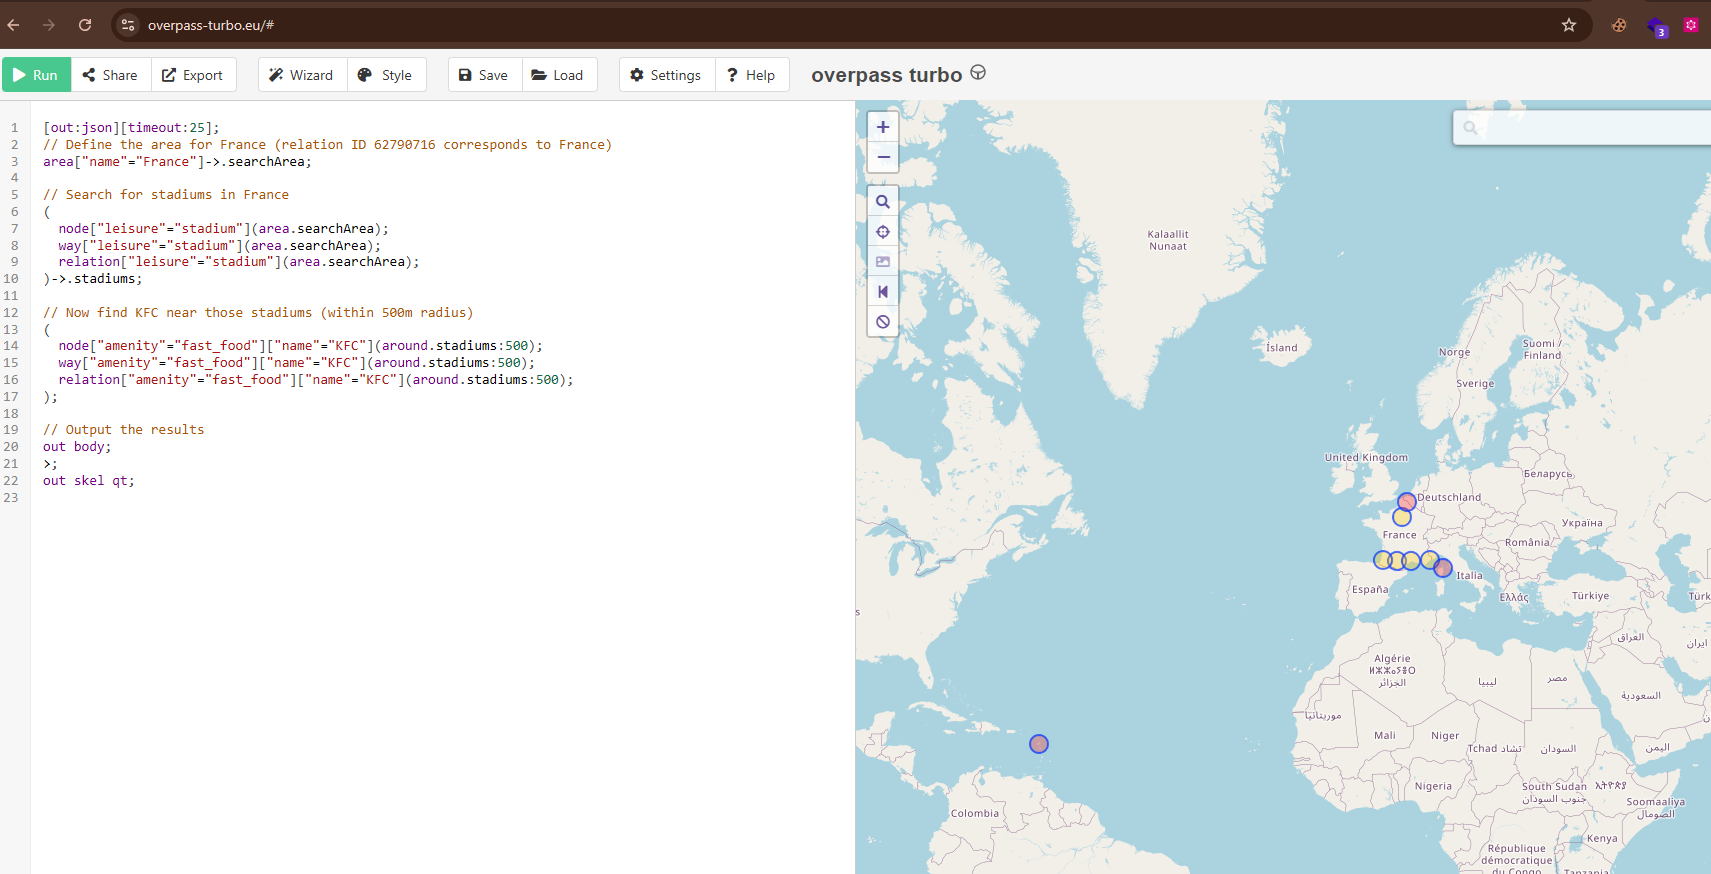Click the 'out skel qt;' code line
The image size is (1711, 874).
(89, 481)
